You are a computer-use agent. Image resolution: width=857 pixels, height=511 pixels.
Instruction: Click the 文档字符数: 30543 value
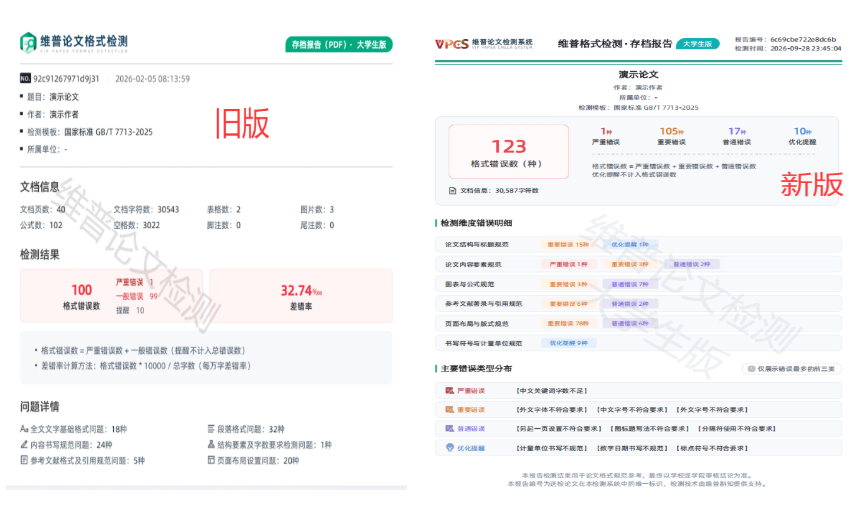coord(146,209)
